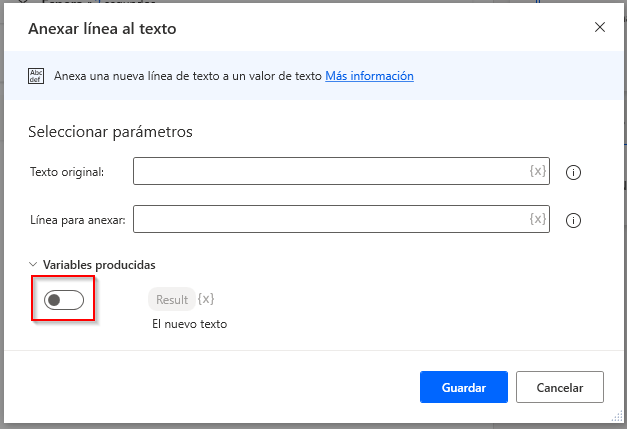Collapse the Variables producidas section
Screen dimensions: 627x429
(33, 265)
